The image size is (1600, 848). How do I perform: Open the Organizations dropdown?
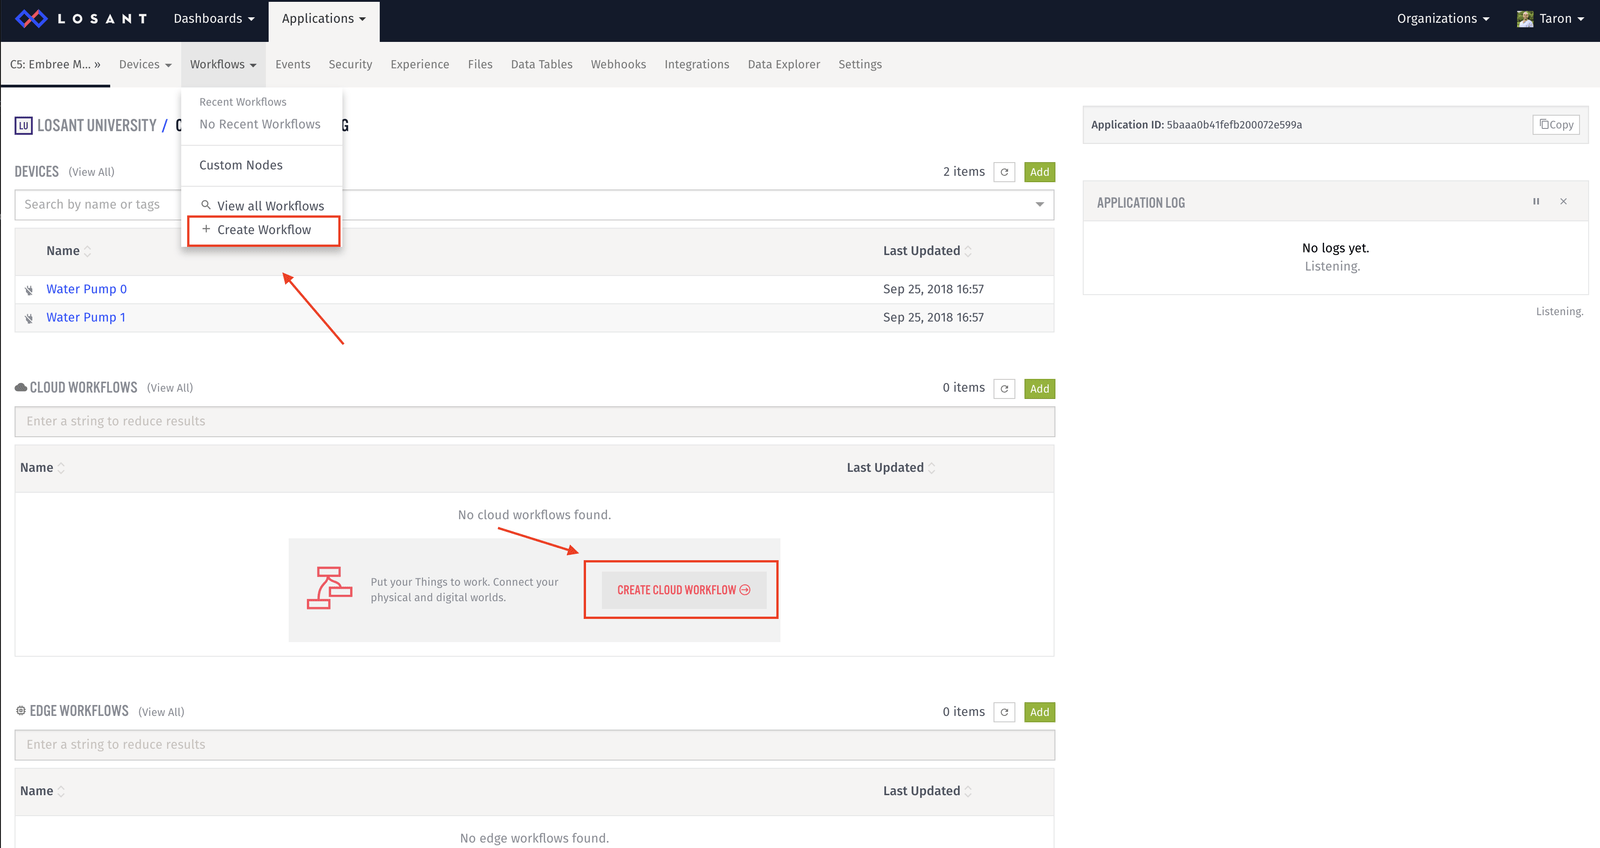pyautogui.click(x=1443, y=18)
